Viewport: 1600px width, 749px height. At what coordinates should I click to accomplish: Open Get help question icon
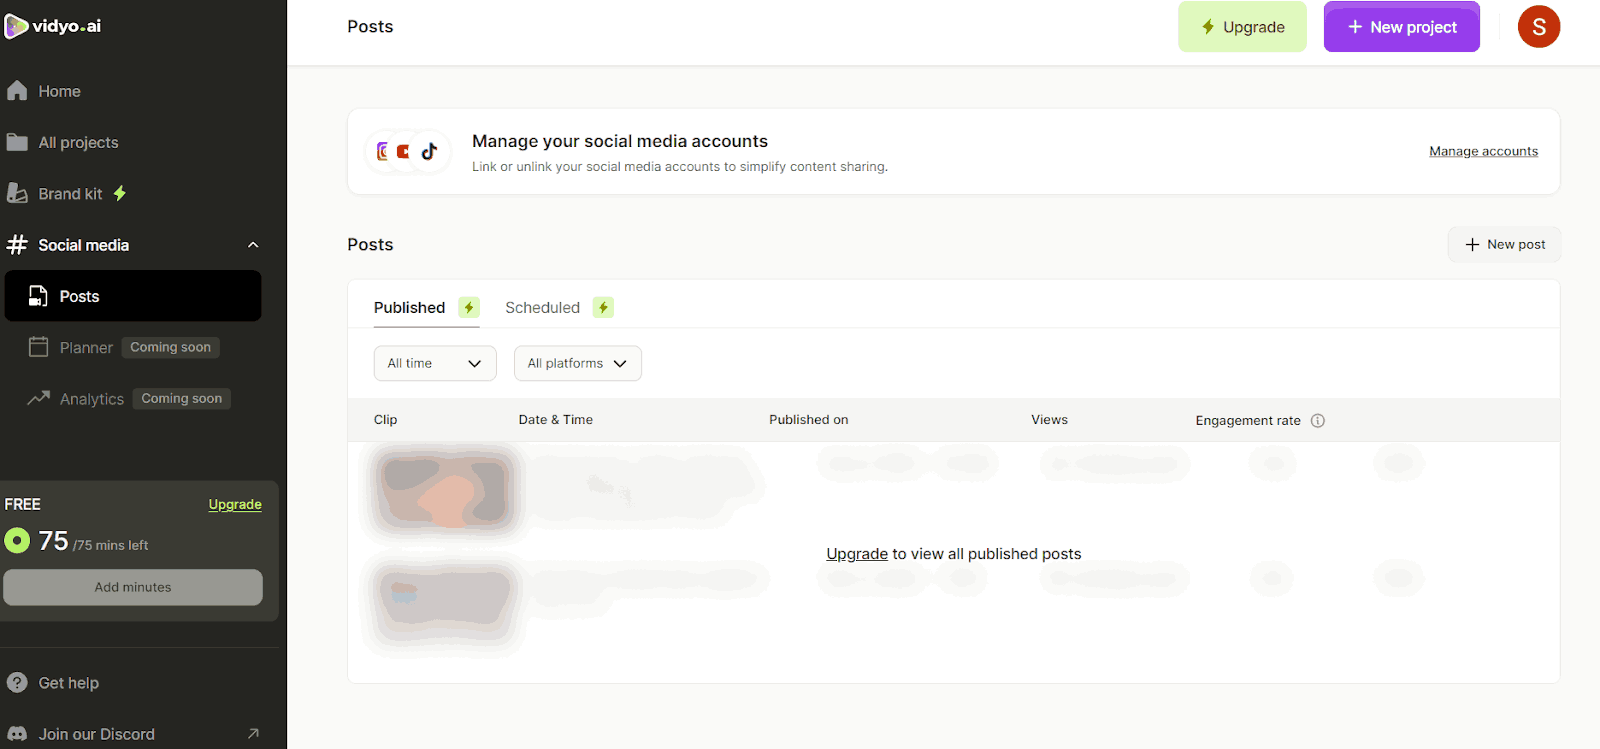[17, 683]
